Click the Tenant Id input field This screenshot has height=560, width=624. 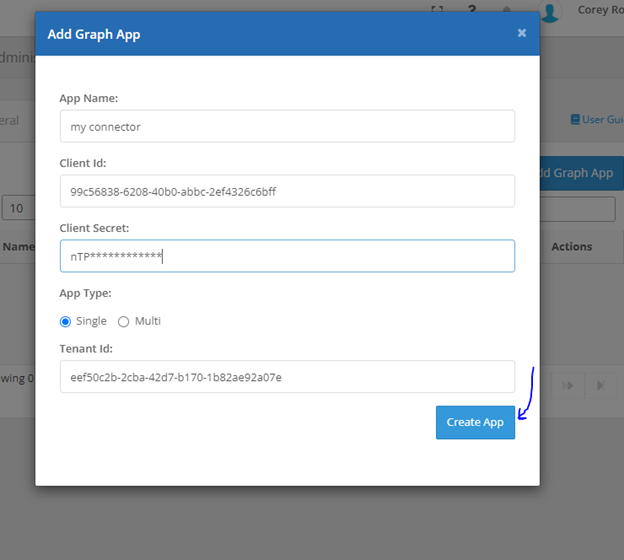tap(287, 377)
